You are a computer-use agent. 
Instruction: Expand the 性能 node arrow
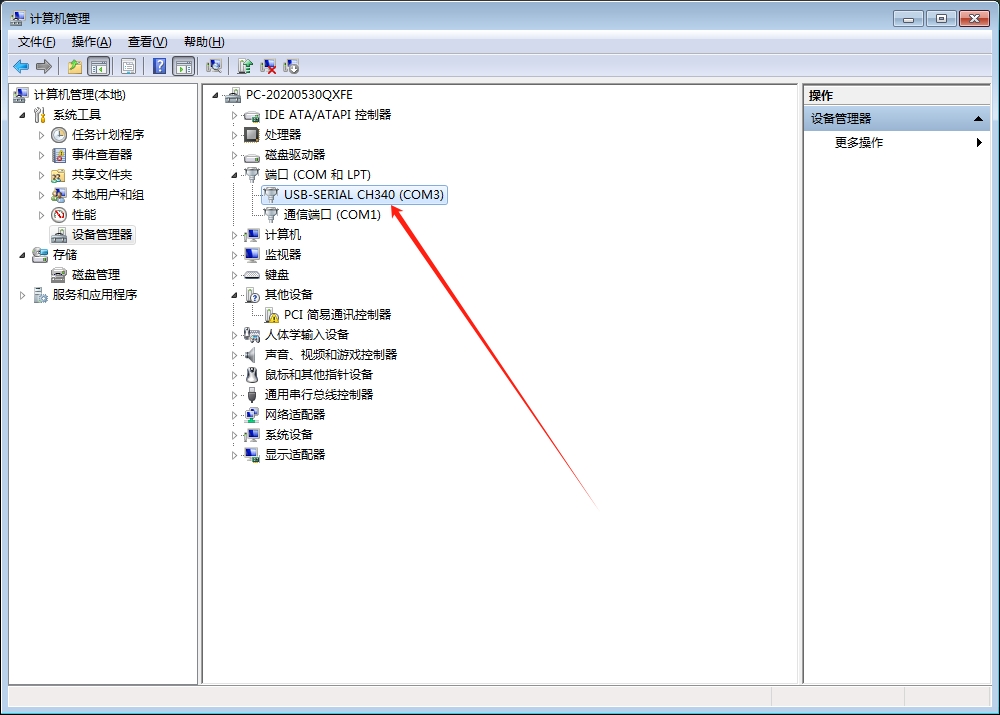[x=41, y=215]
